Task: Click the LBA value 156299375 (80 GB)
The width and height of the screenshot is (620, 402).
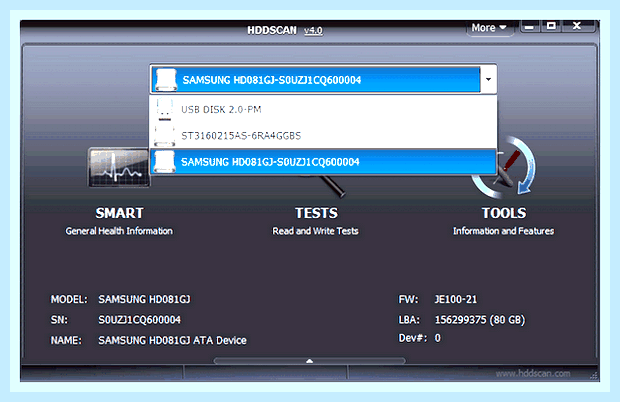Action: (480, 320)
